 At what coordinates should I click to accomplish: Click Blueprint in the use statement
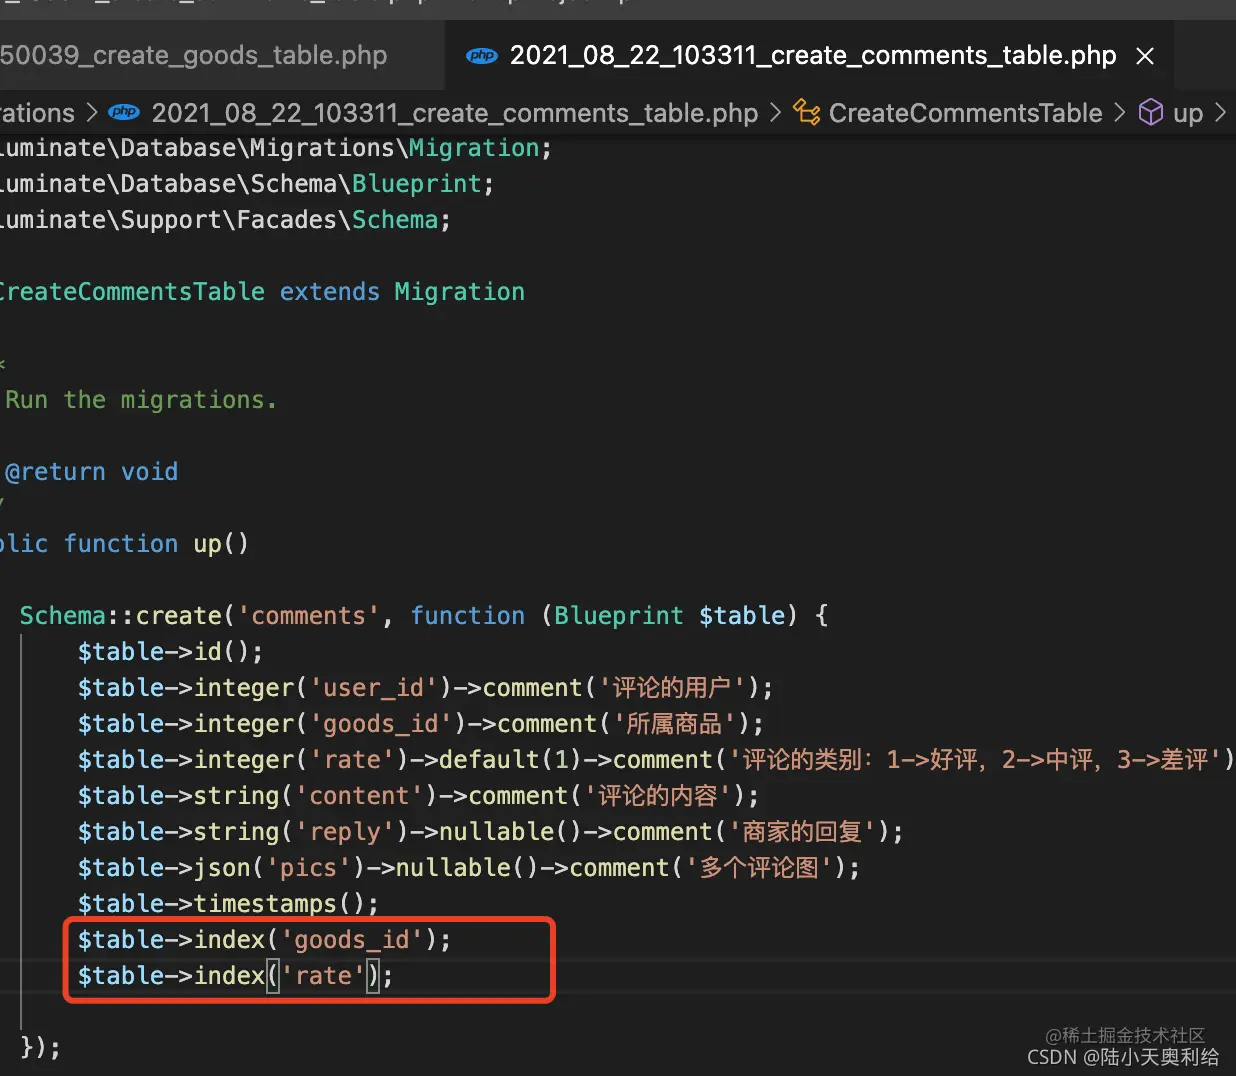click(x=417, y=184)
